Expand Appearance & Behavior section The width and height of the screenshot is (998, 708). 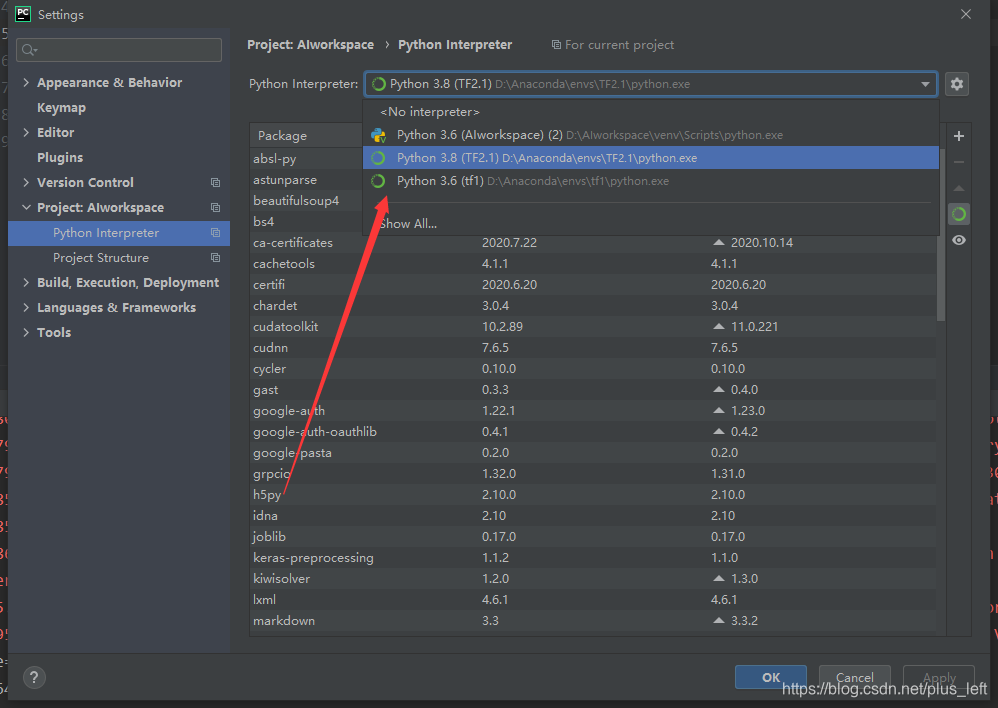pyautogui.click(x=26, y=83)
